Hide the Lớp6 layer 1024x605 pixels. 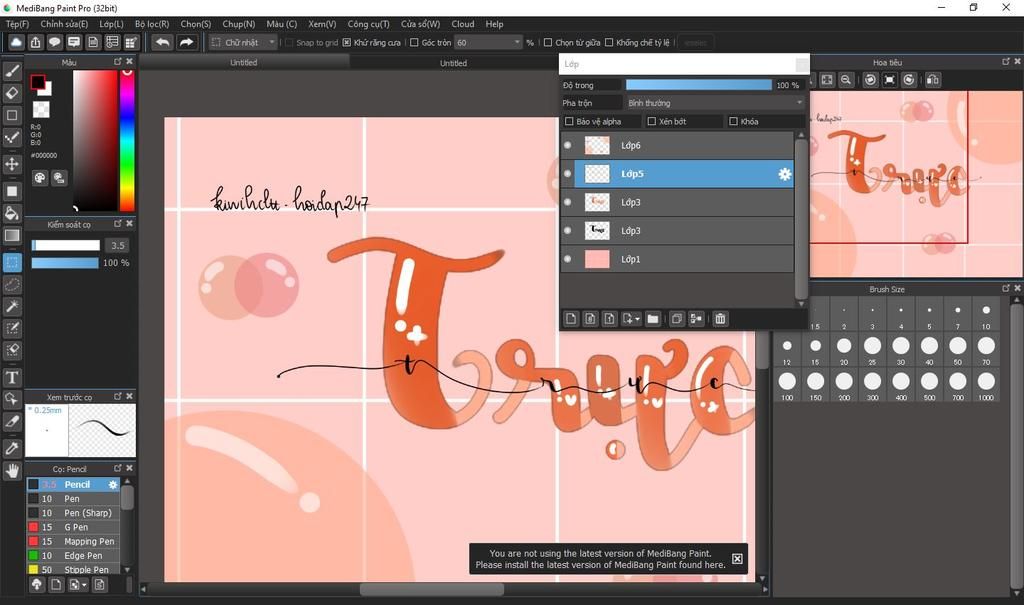(x=567, y=145)
